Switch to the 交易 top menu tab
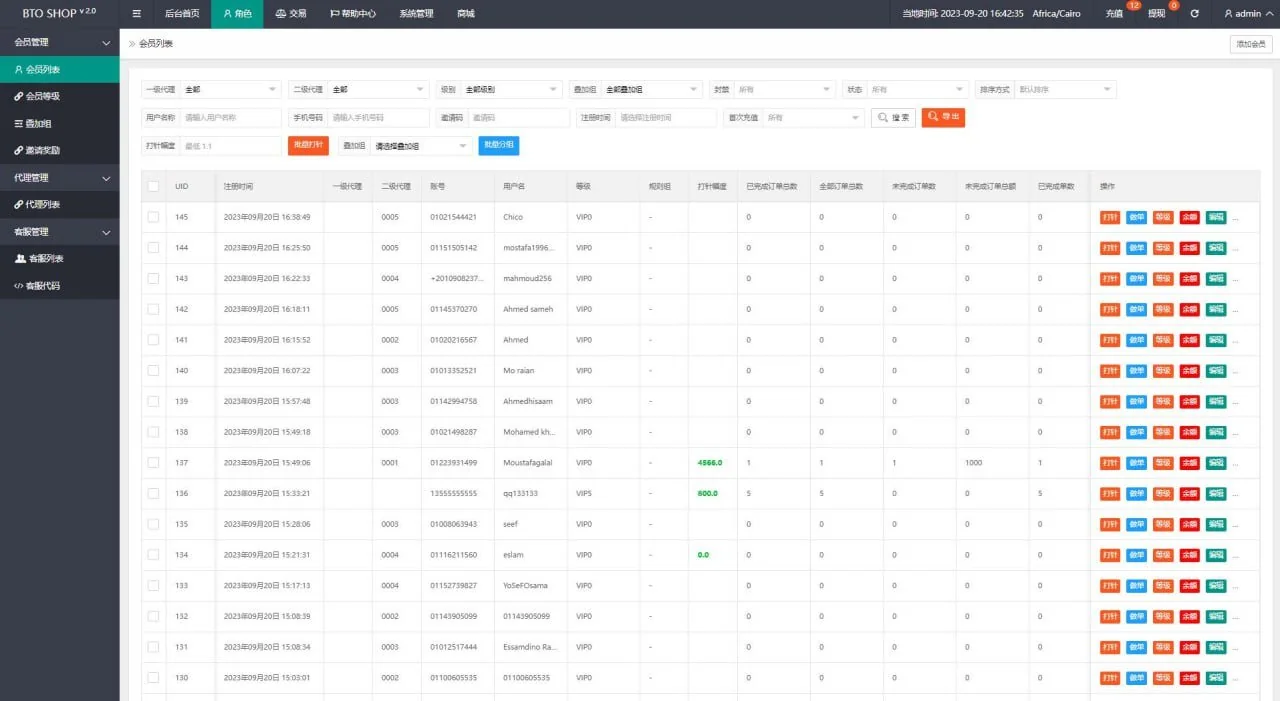The height and width of the screenshot is (701, 1280). click(291, 14)
